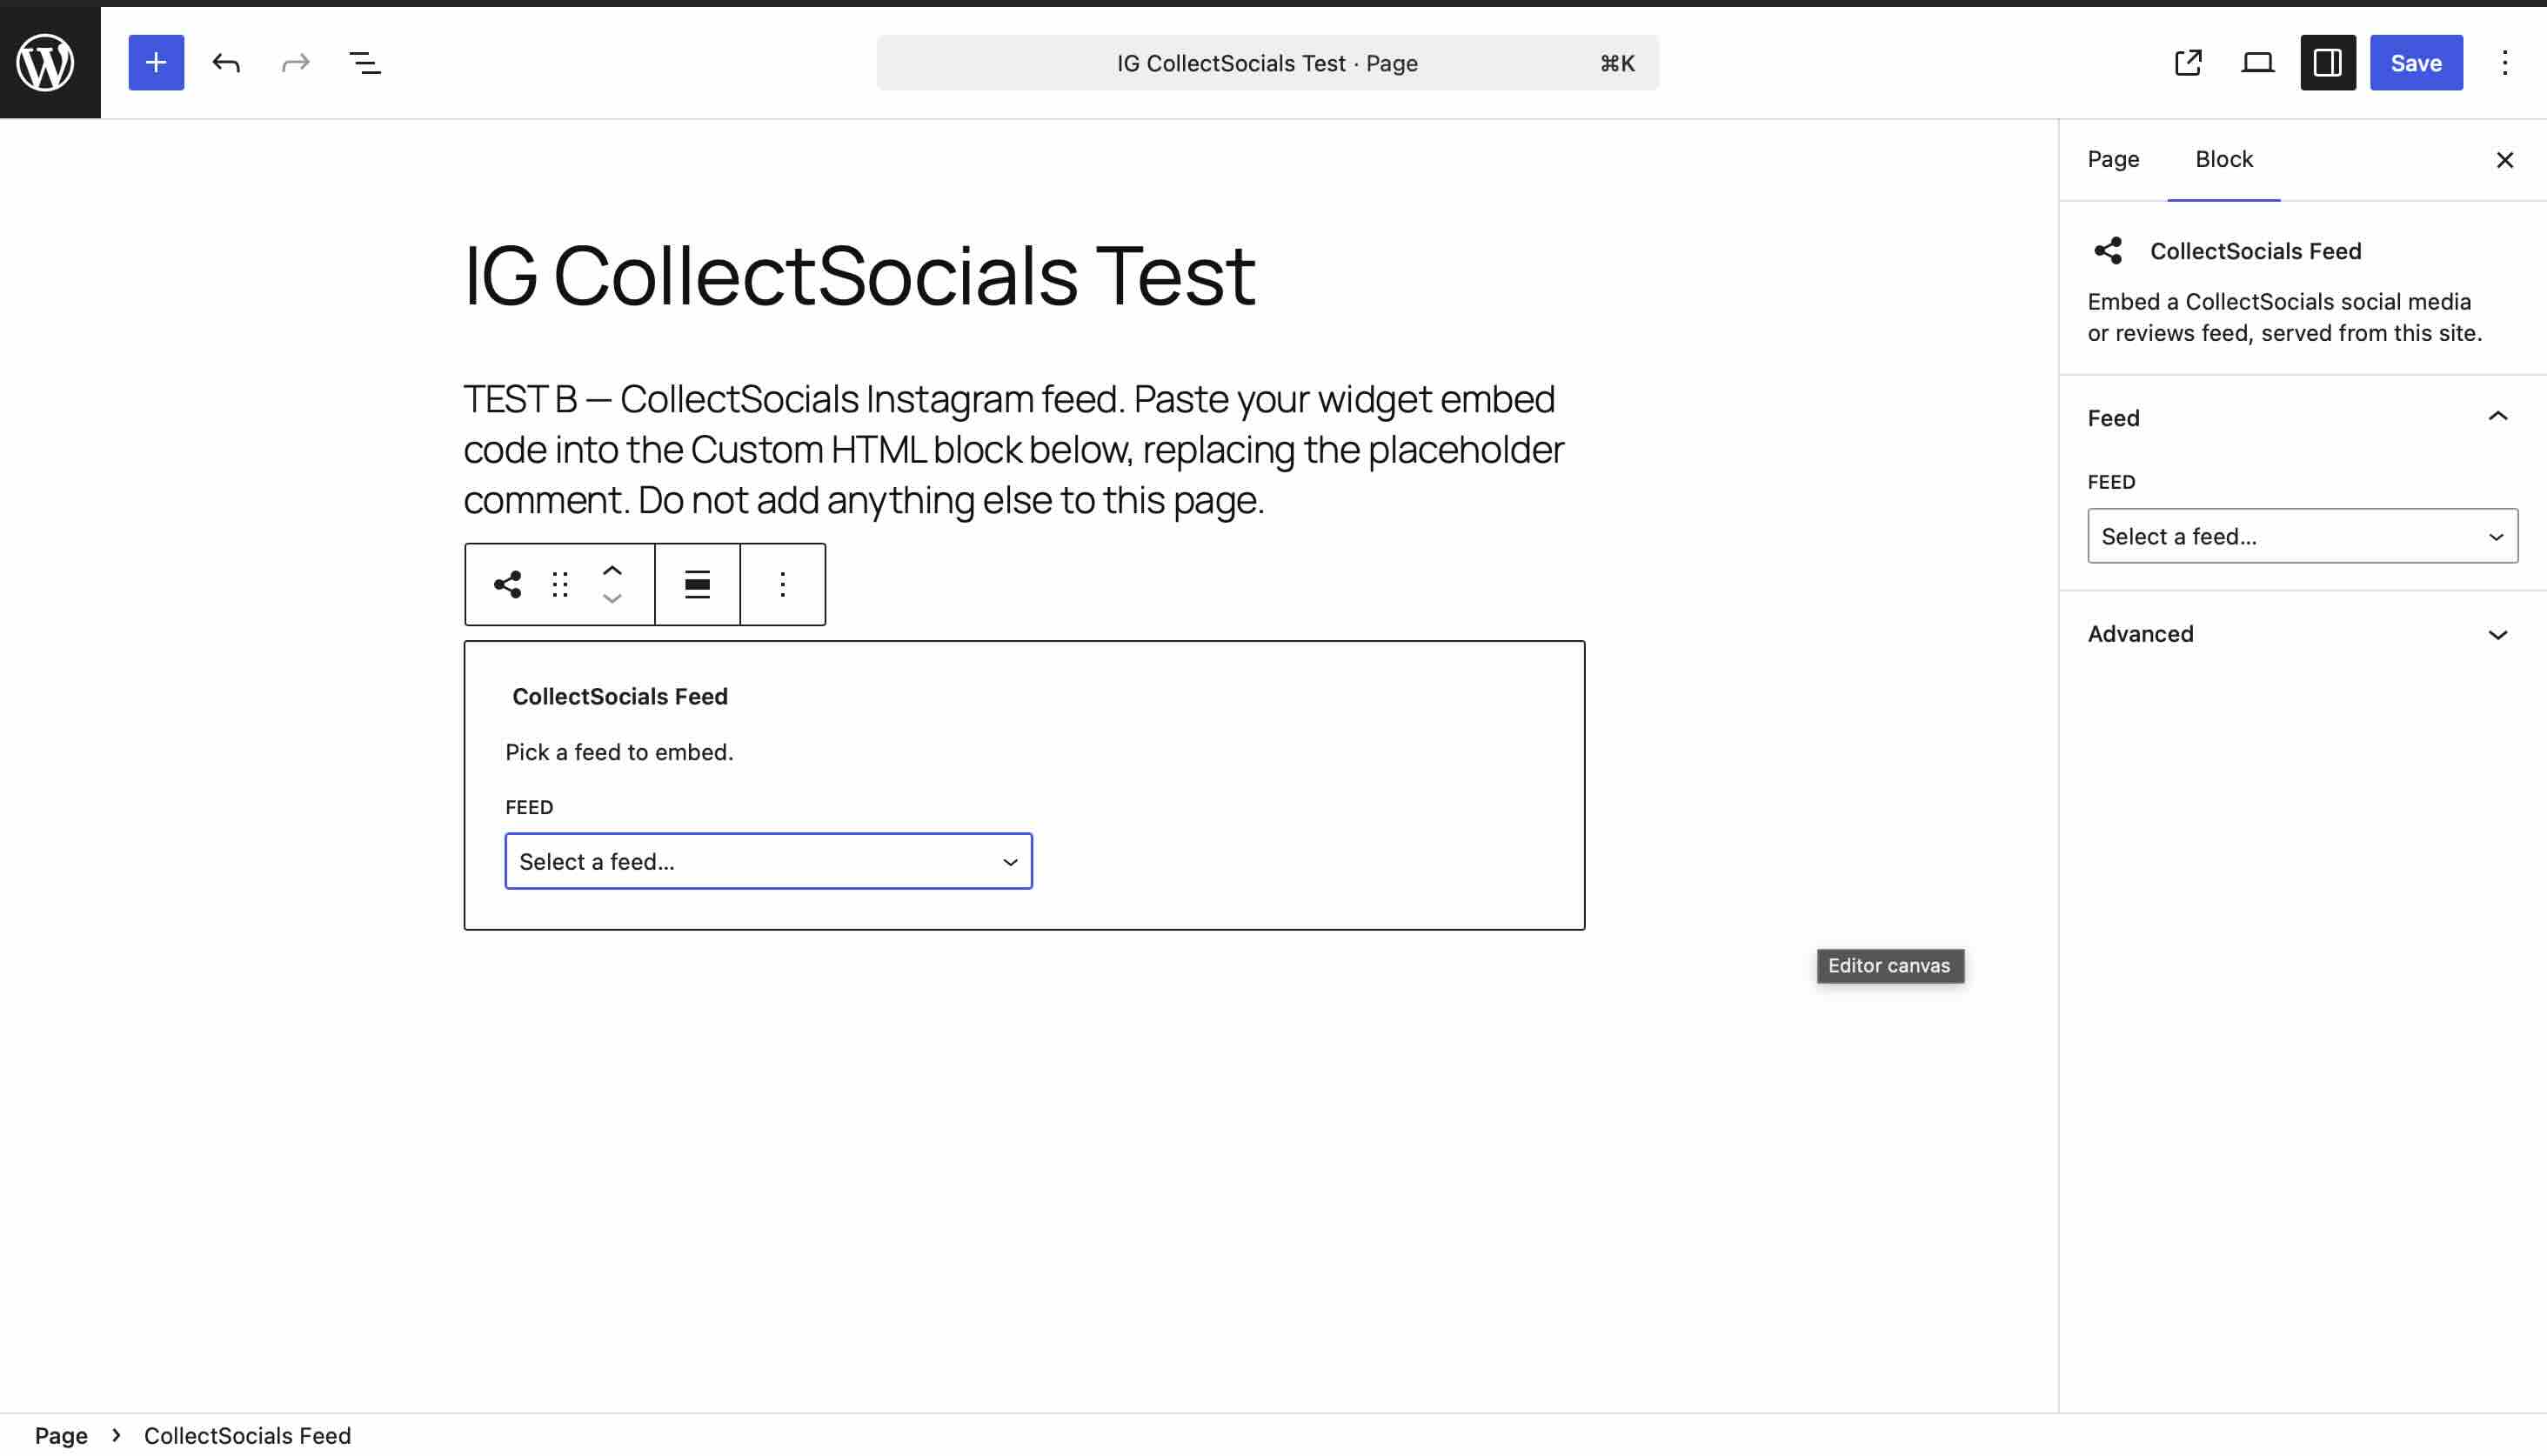Switch to the Page tab
Viewport: 2547px width, 1456px height.
tap(2113, 160)
